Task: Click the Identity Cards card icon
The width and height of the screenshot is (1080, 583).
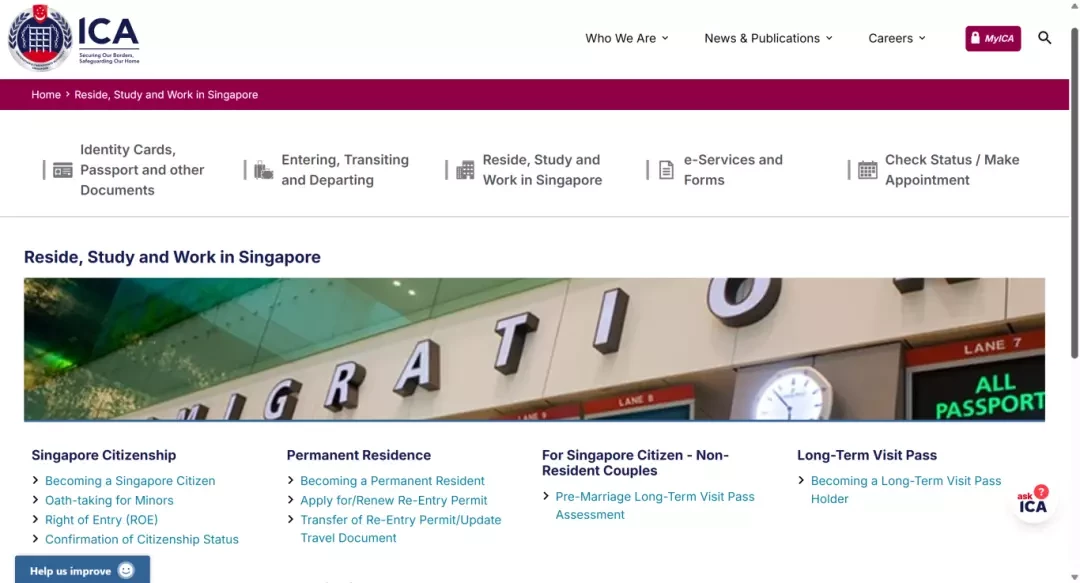Action: tap(63, 170)
